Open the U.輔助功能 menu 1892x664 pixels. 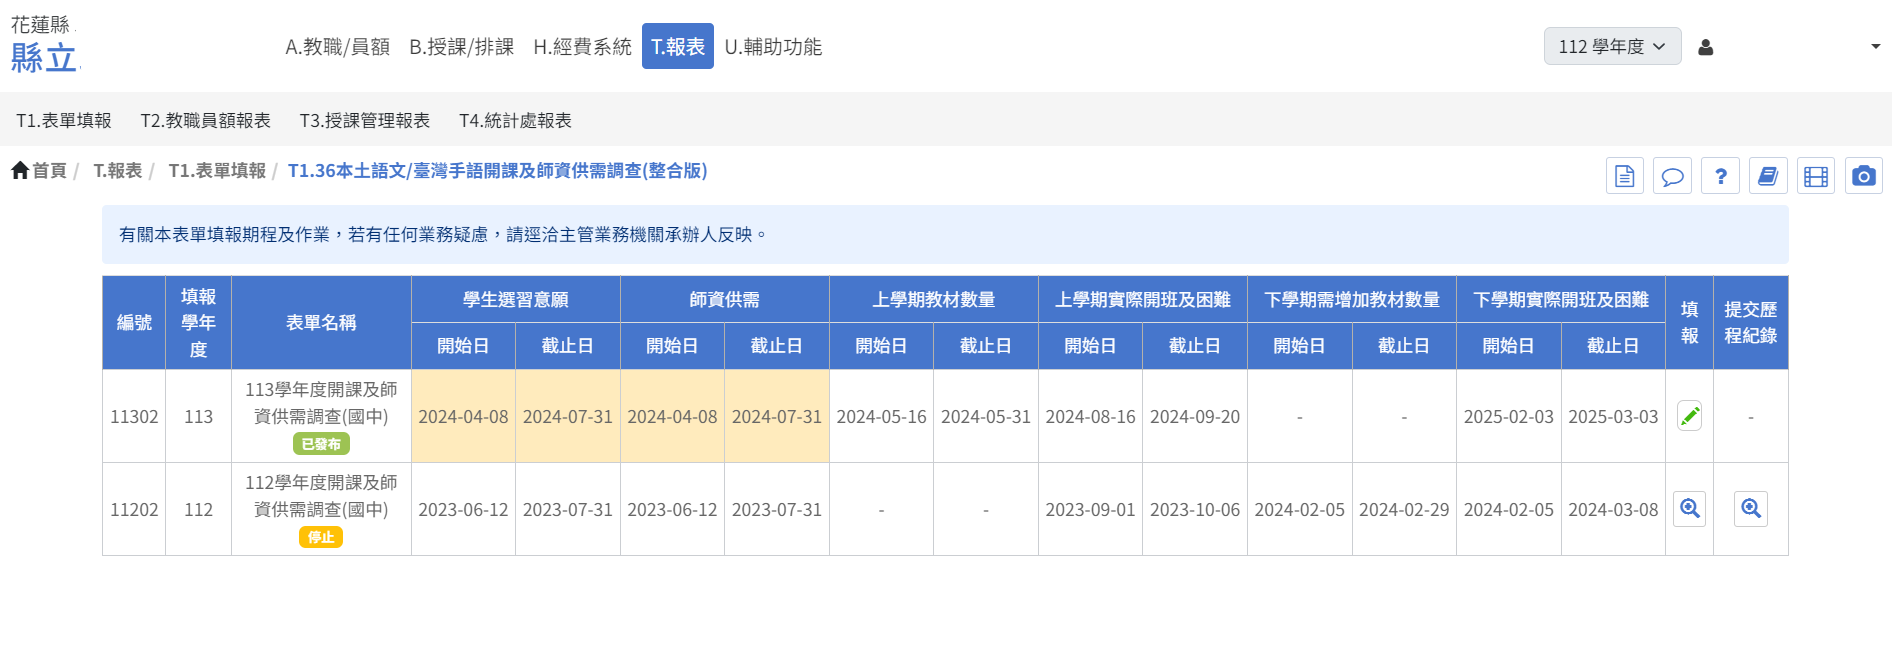click(x=772, y=47)
